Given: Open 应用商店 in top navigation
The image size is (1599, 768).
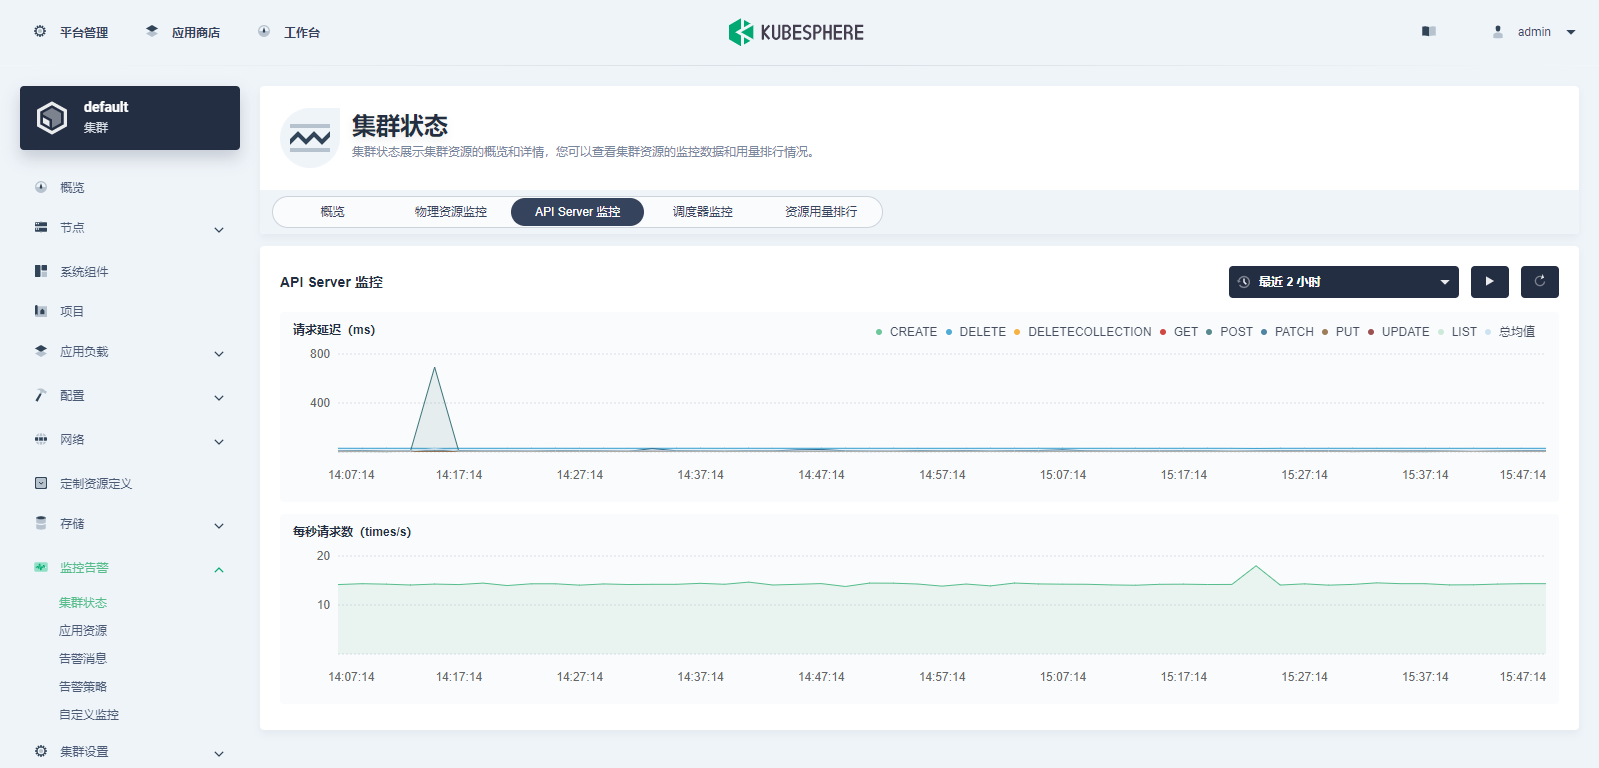Looking at the screenshot, I should click(x=196, y=33).
